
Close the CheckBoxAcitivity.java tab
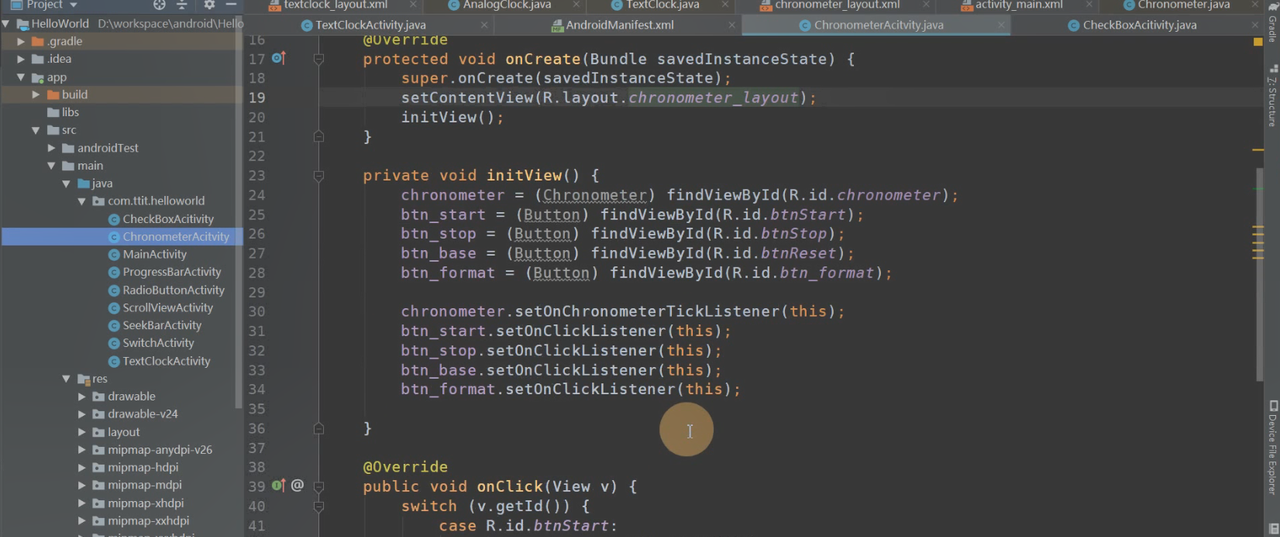[1253, 25]
